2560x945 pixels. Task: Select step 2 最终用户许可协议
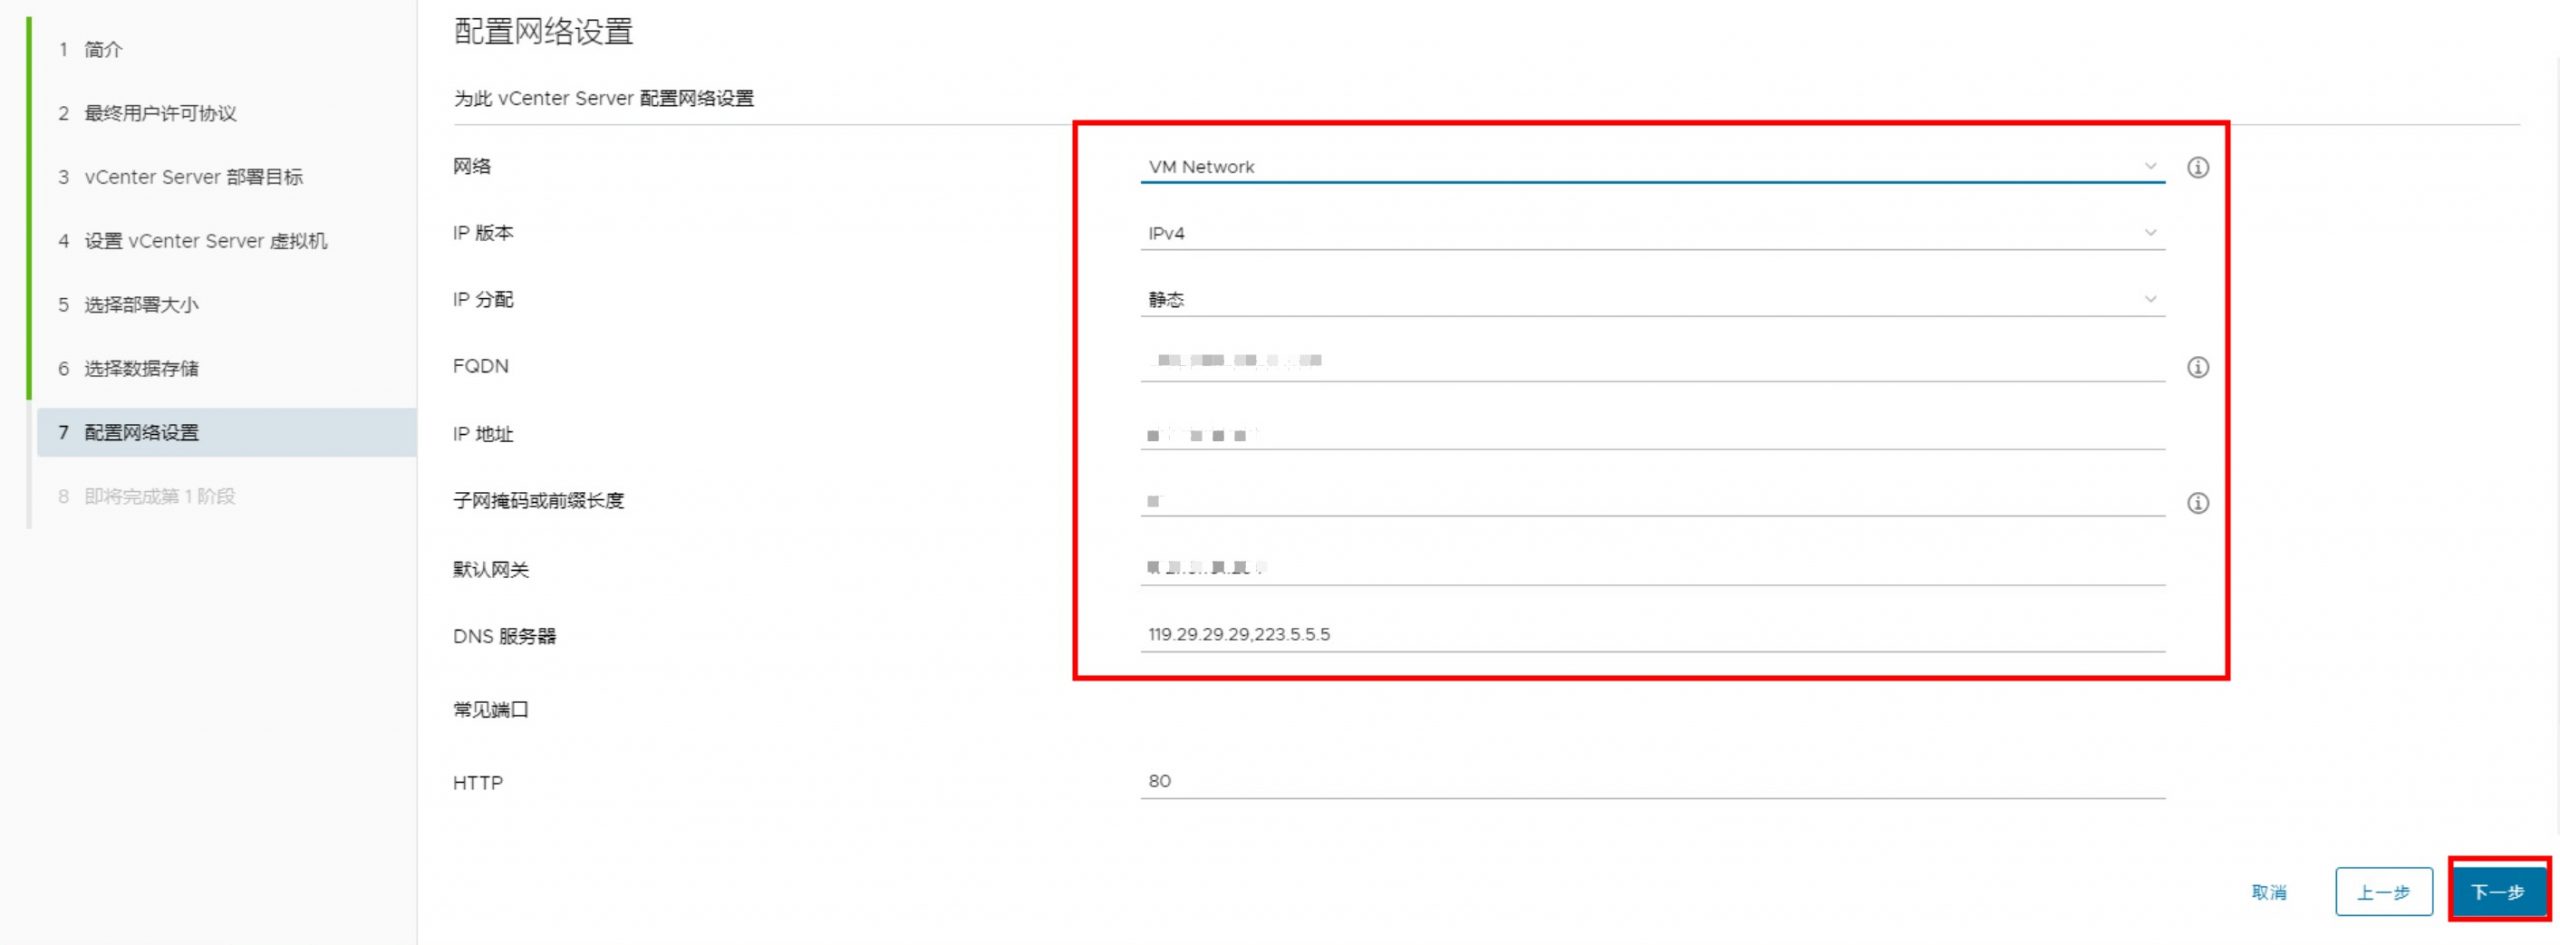[x=160, y=113]
